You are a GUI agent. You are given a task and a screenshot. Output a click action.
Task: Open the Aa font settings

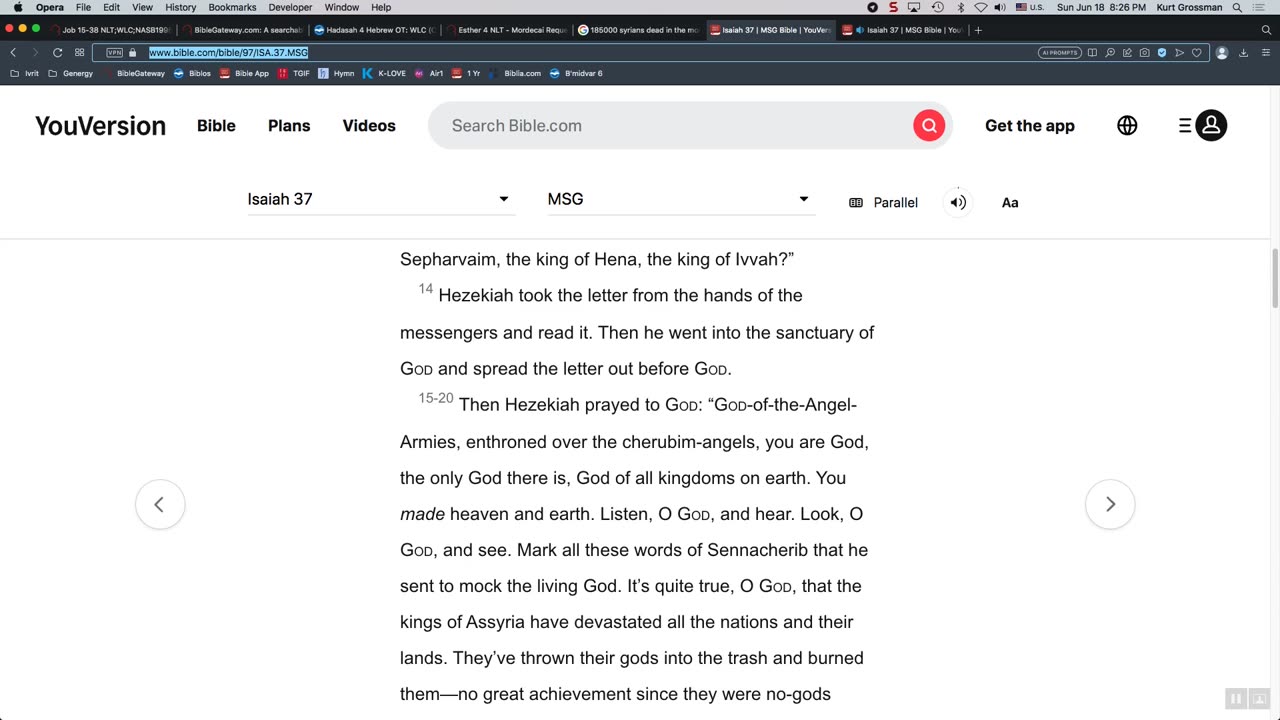pos(1010,202)
